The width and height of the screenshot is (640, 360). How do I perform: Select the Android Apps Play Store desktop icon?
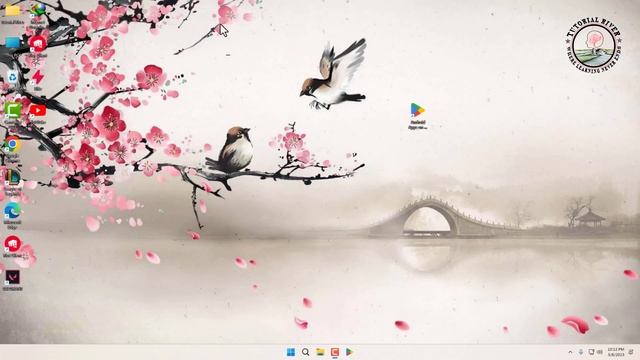[x=417, y=116]
